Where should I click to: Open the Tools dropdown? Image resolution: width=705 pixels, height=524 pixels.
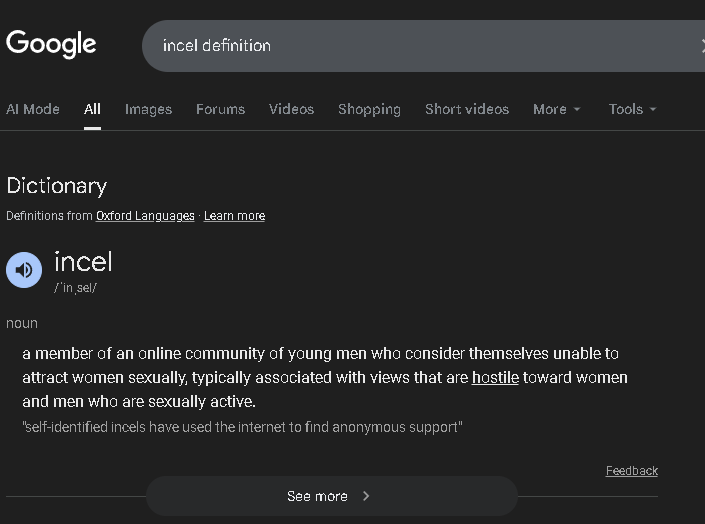[632, 109]
